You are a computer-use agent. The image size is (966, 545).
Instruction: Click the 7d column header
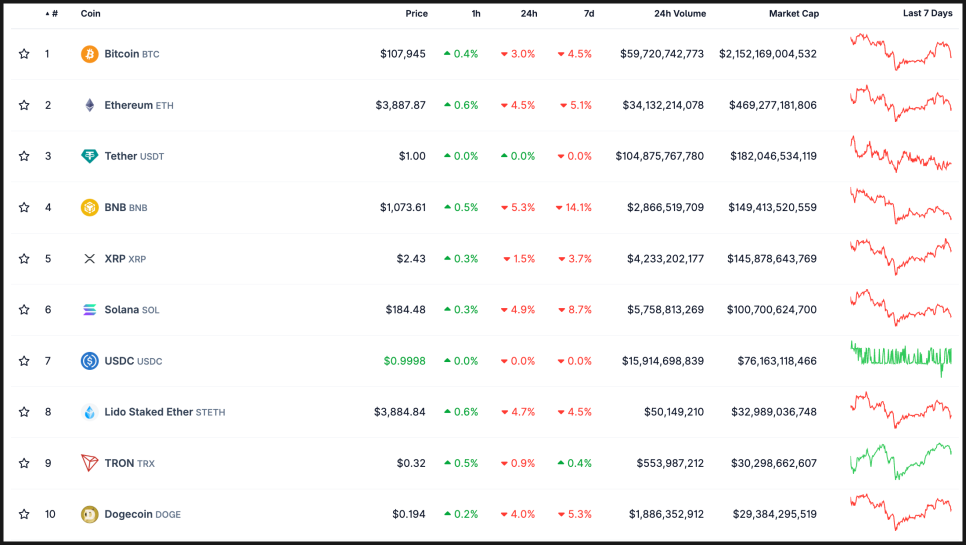point(588,14)
